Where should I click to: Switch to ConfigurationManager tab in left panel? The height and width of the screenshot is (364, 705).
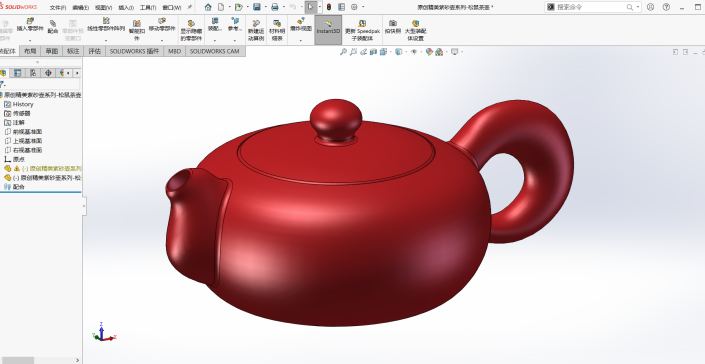point(33,73)
